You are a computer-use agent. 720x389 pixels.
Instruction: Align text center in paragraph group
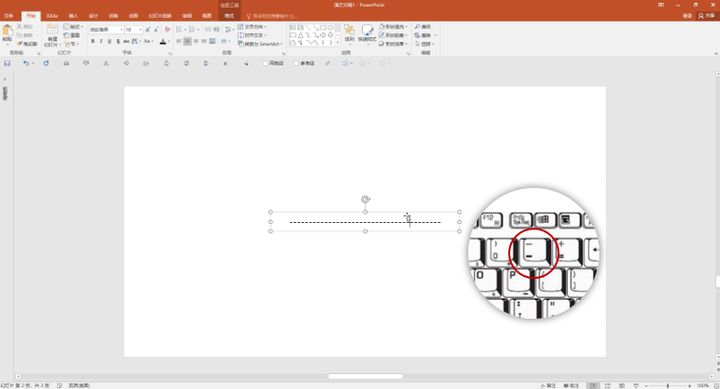point(187,41)
